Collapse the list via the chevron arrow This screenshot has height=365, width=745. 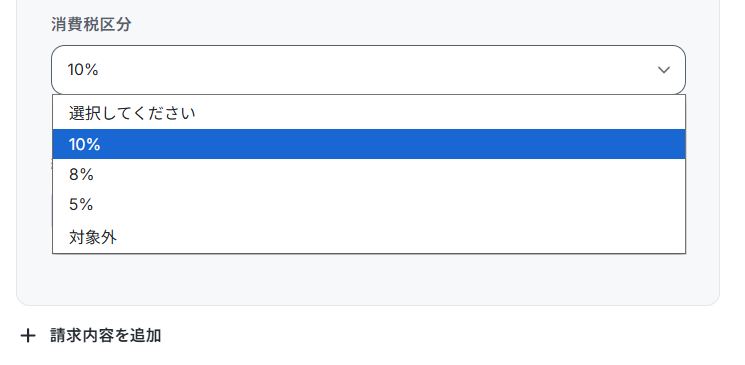[x=663, y=70]
